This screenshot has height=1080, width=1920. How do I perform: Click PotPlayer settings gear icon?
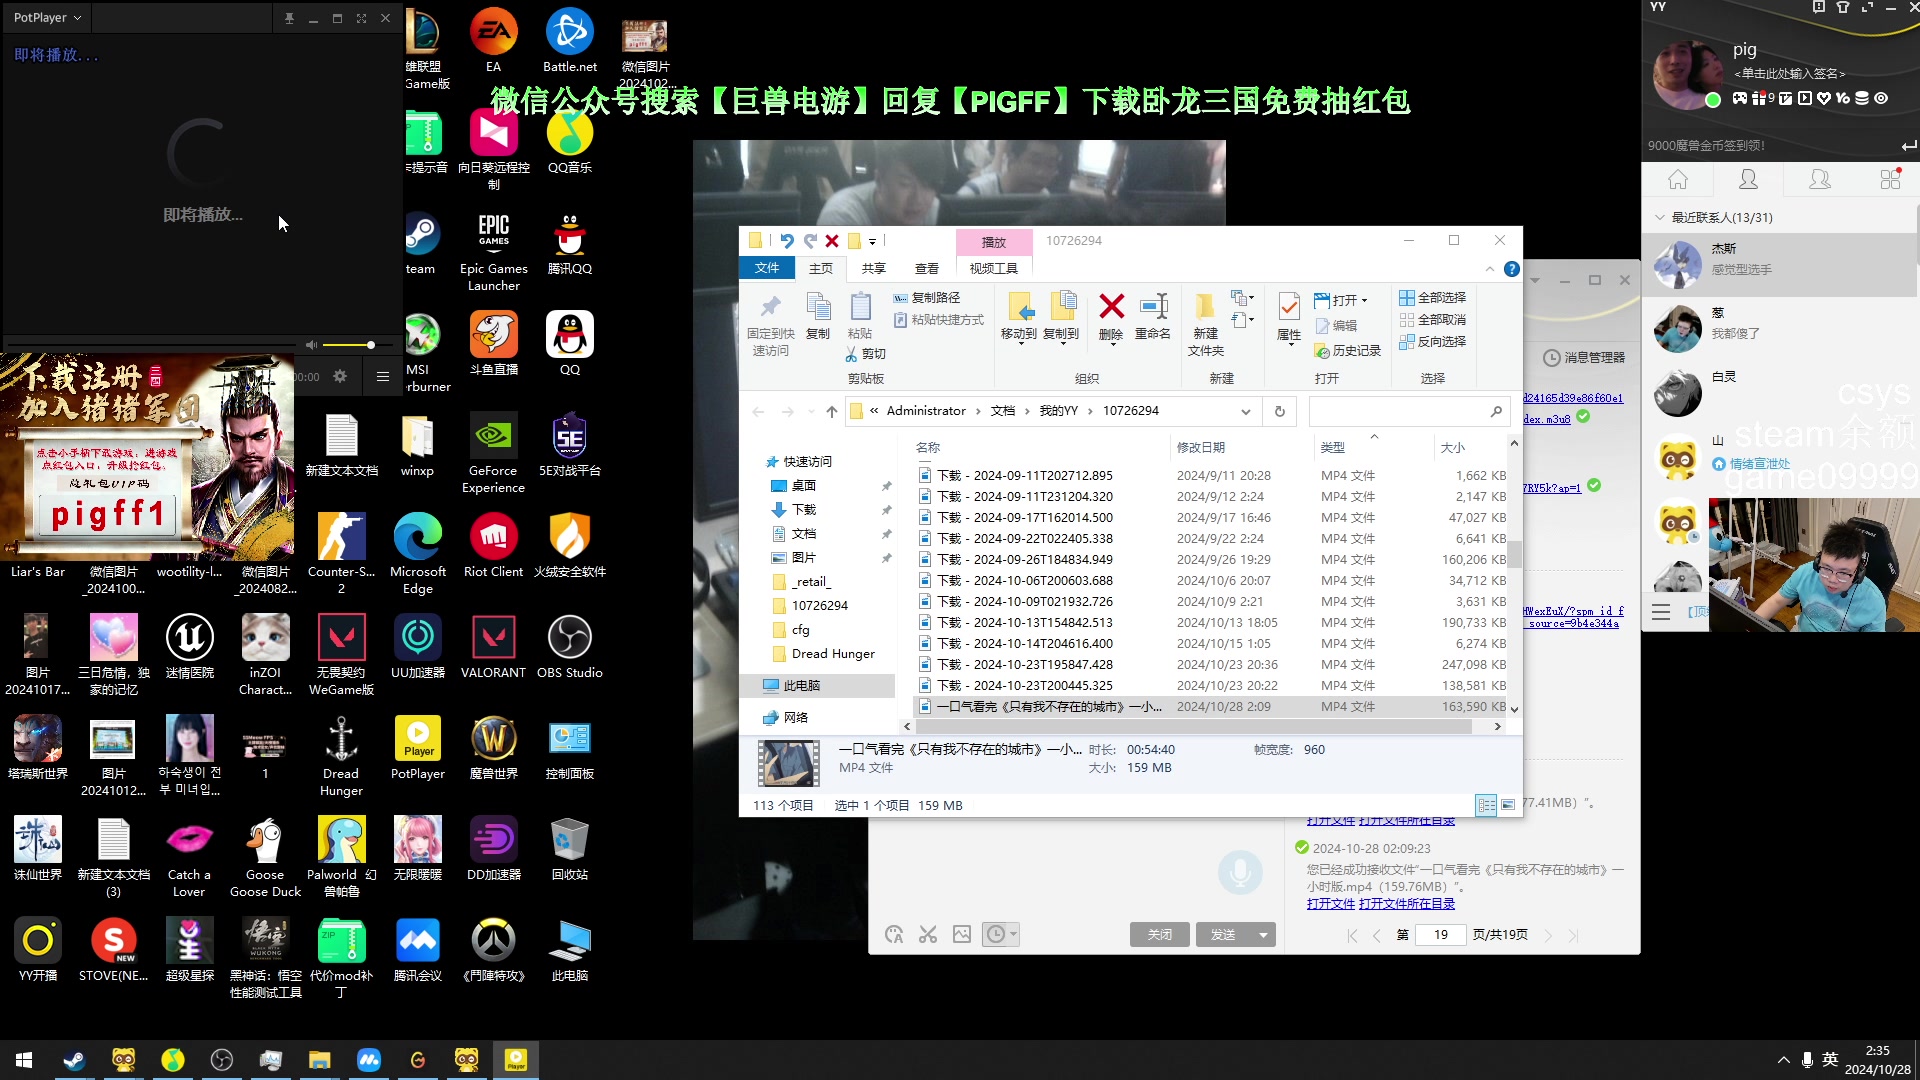(340, 377)
